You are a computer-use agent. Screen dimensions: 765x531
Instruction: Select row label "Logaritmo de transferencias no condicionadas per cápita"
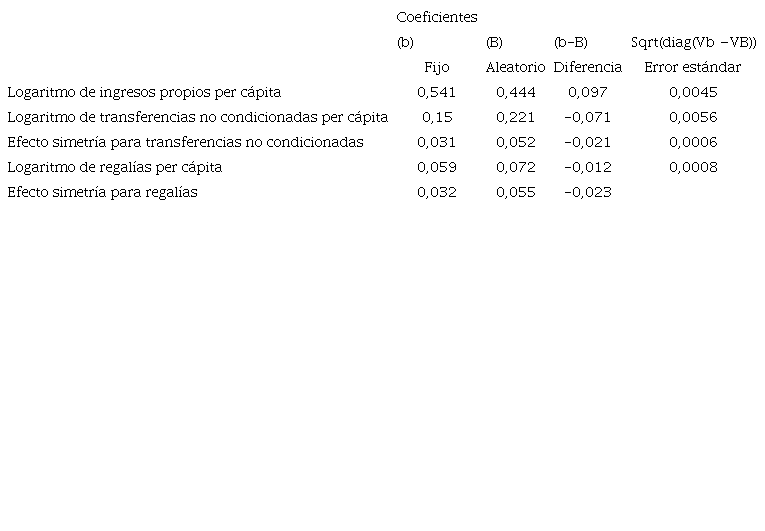tap(197, 117)
